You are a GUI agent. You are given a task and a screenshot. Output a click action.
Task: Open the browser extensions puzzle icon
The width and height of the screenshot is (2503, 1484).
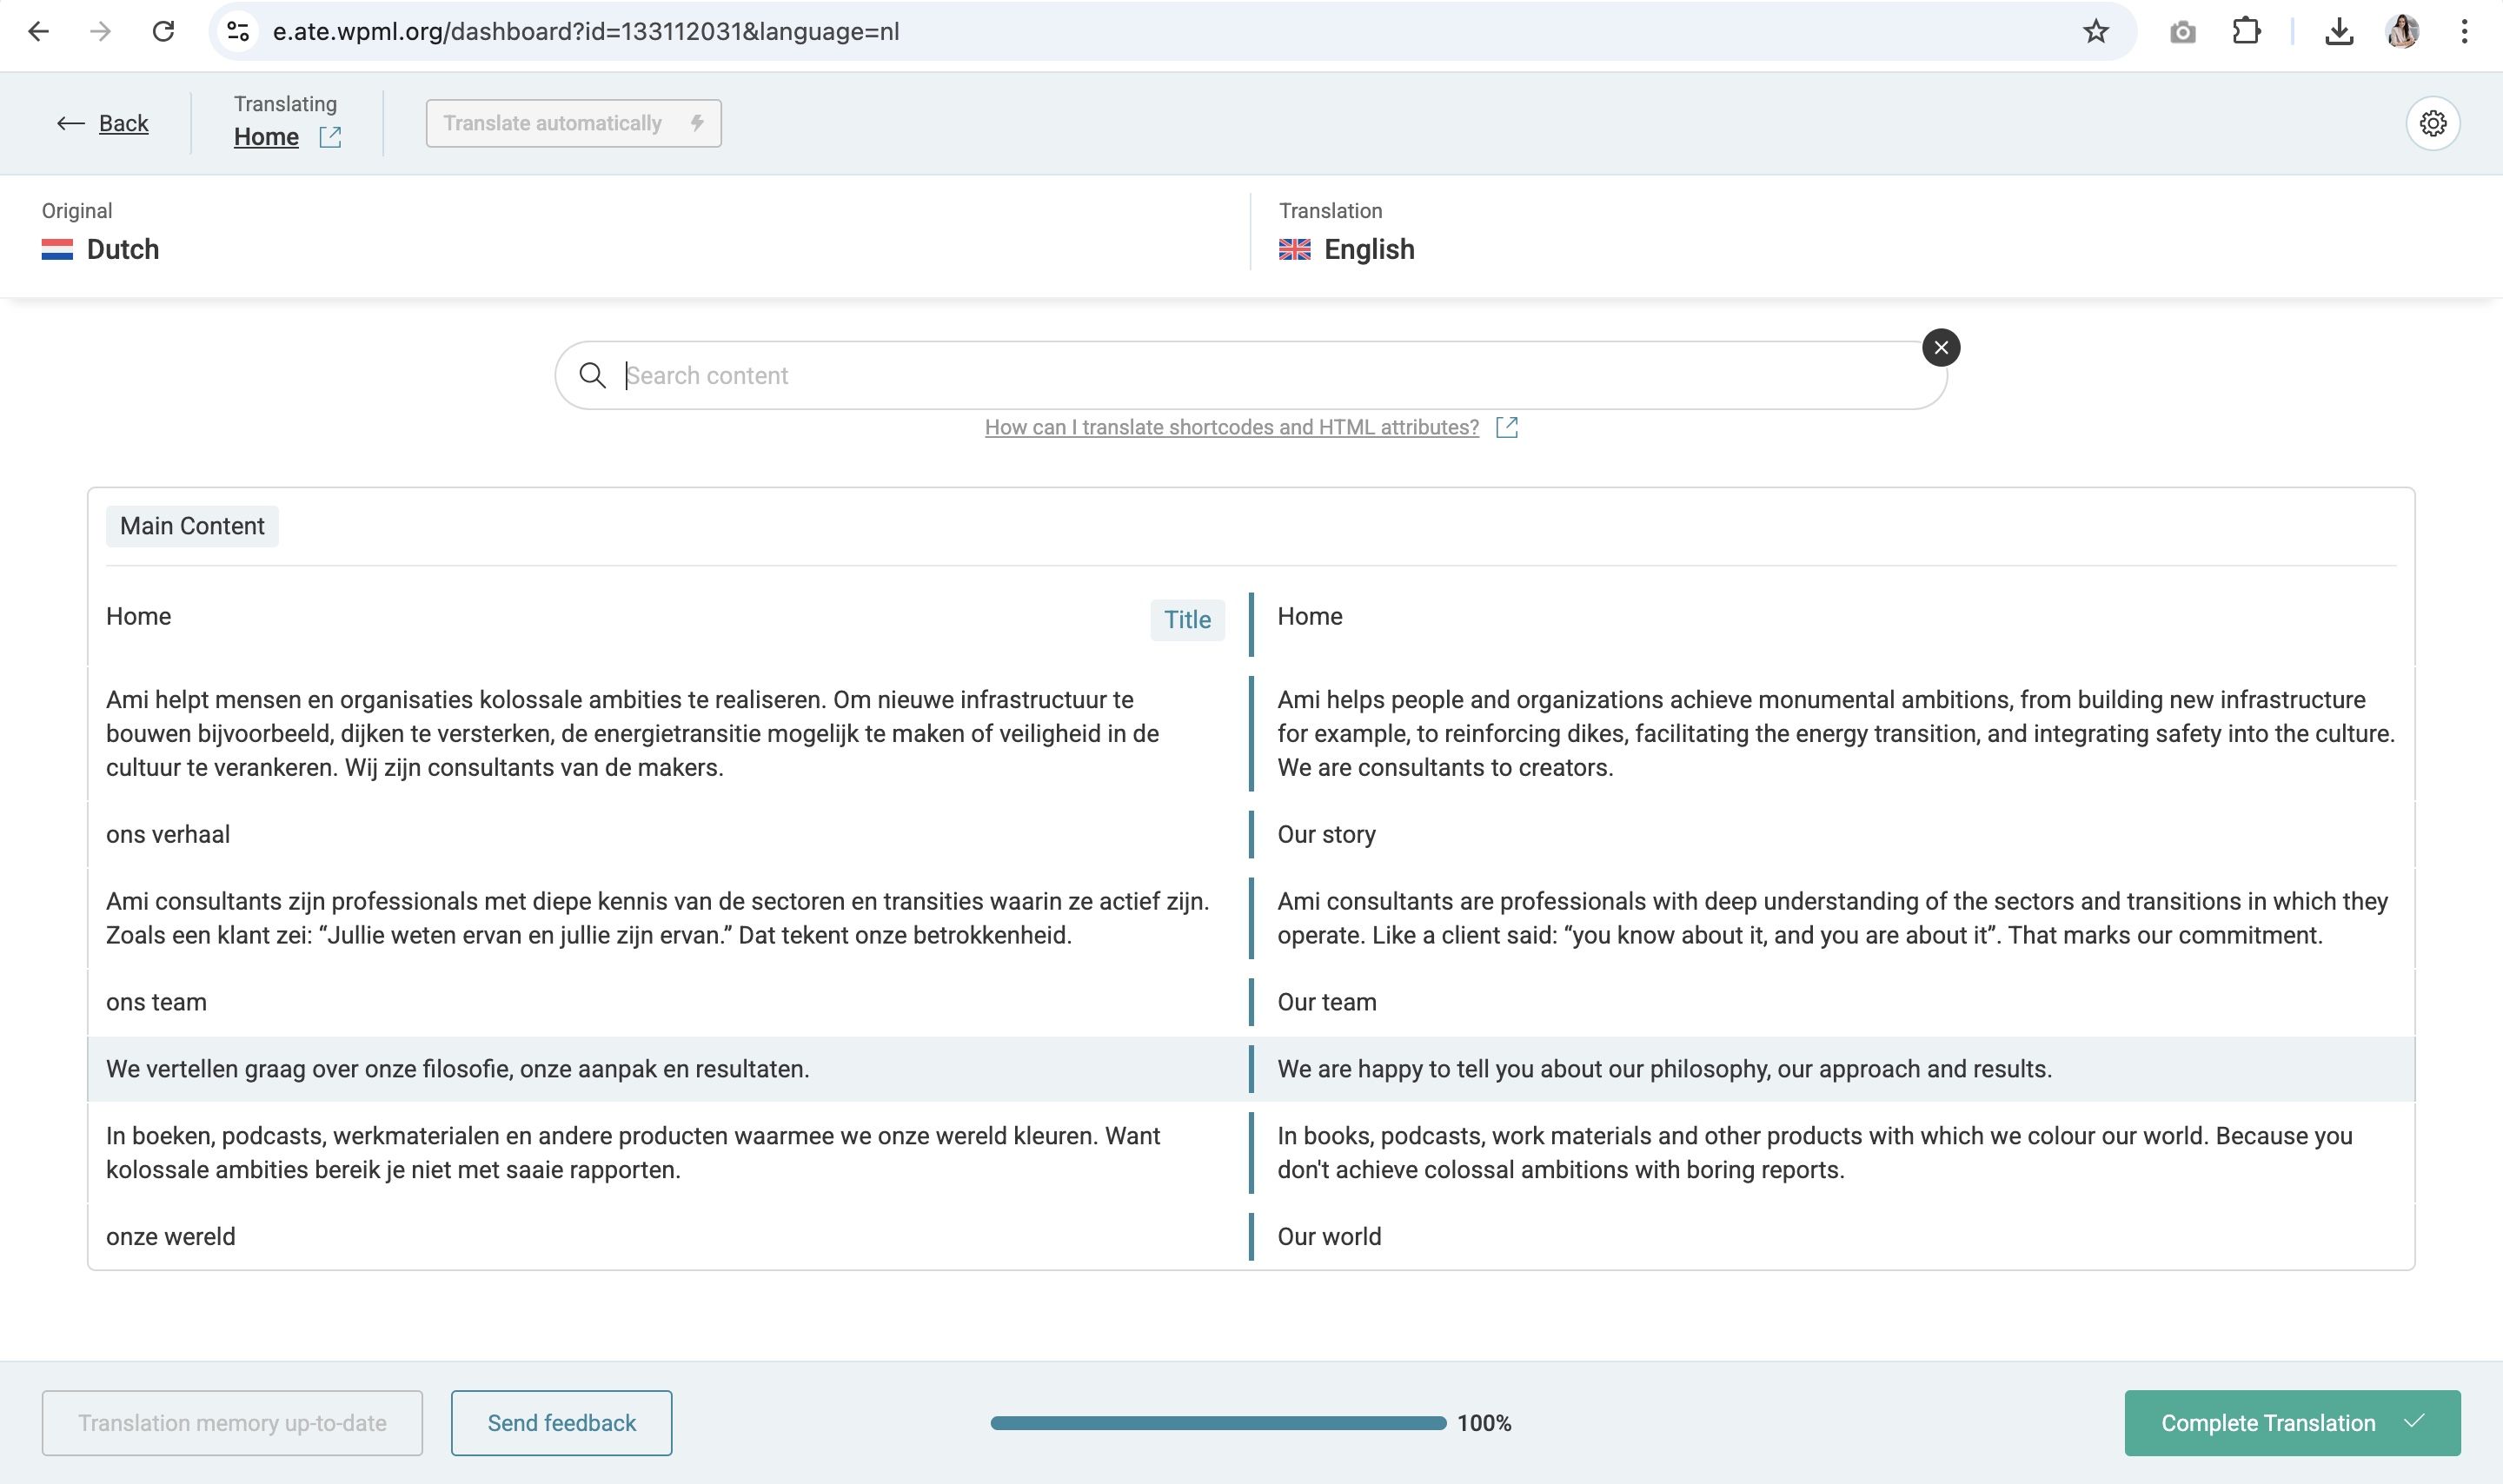[2246, 31]
